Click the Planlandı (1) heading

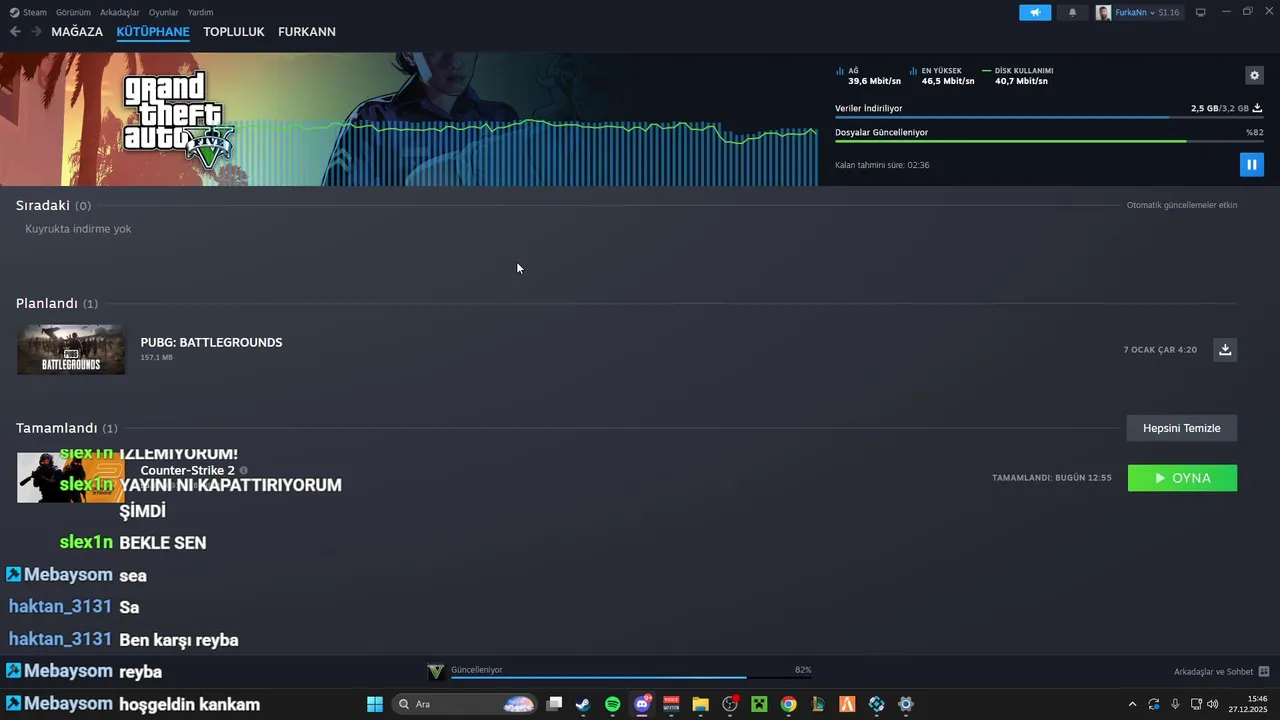57,303
